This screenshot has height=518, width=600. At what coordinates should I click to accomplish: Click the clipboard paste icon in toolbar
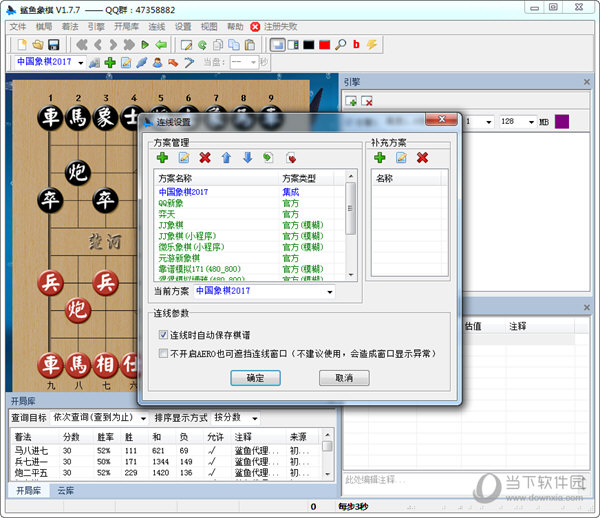(250, 45)
